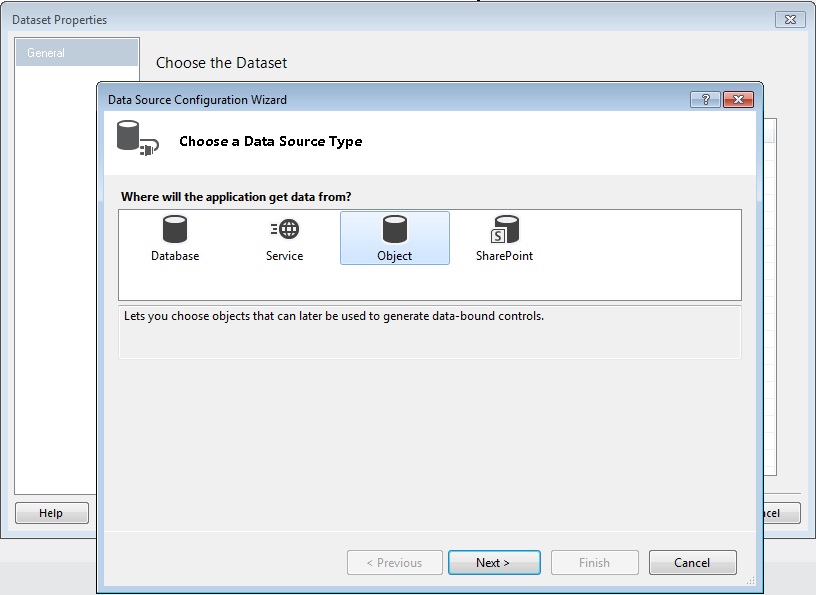Select the SharePoint data source icon
The image size is (816, 595).
pyautogui.click(x=504, y=231)
